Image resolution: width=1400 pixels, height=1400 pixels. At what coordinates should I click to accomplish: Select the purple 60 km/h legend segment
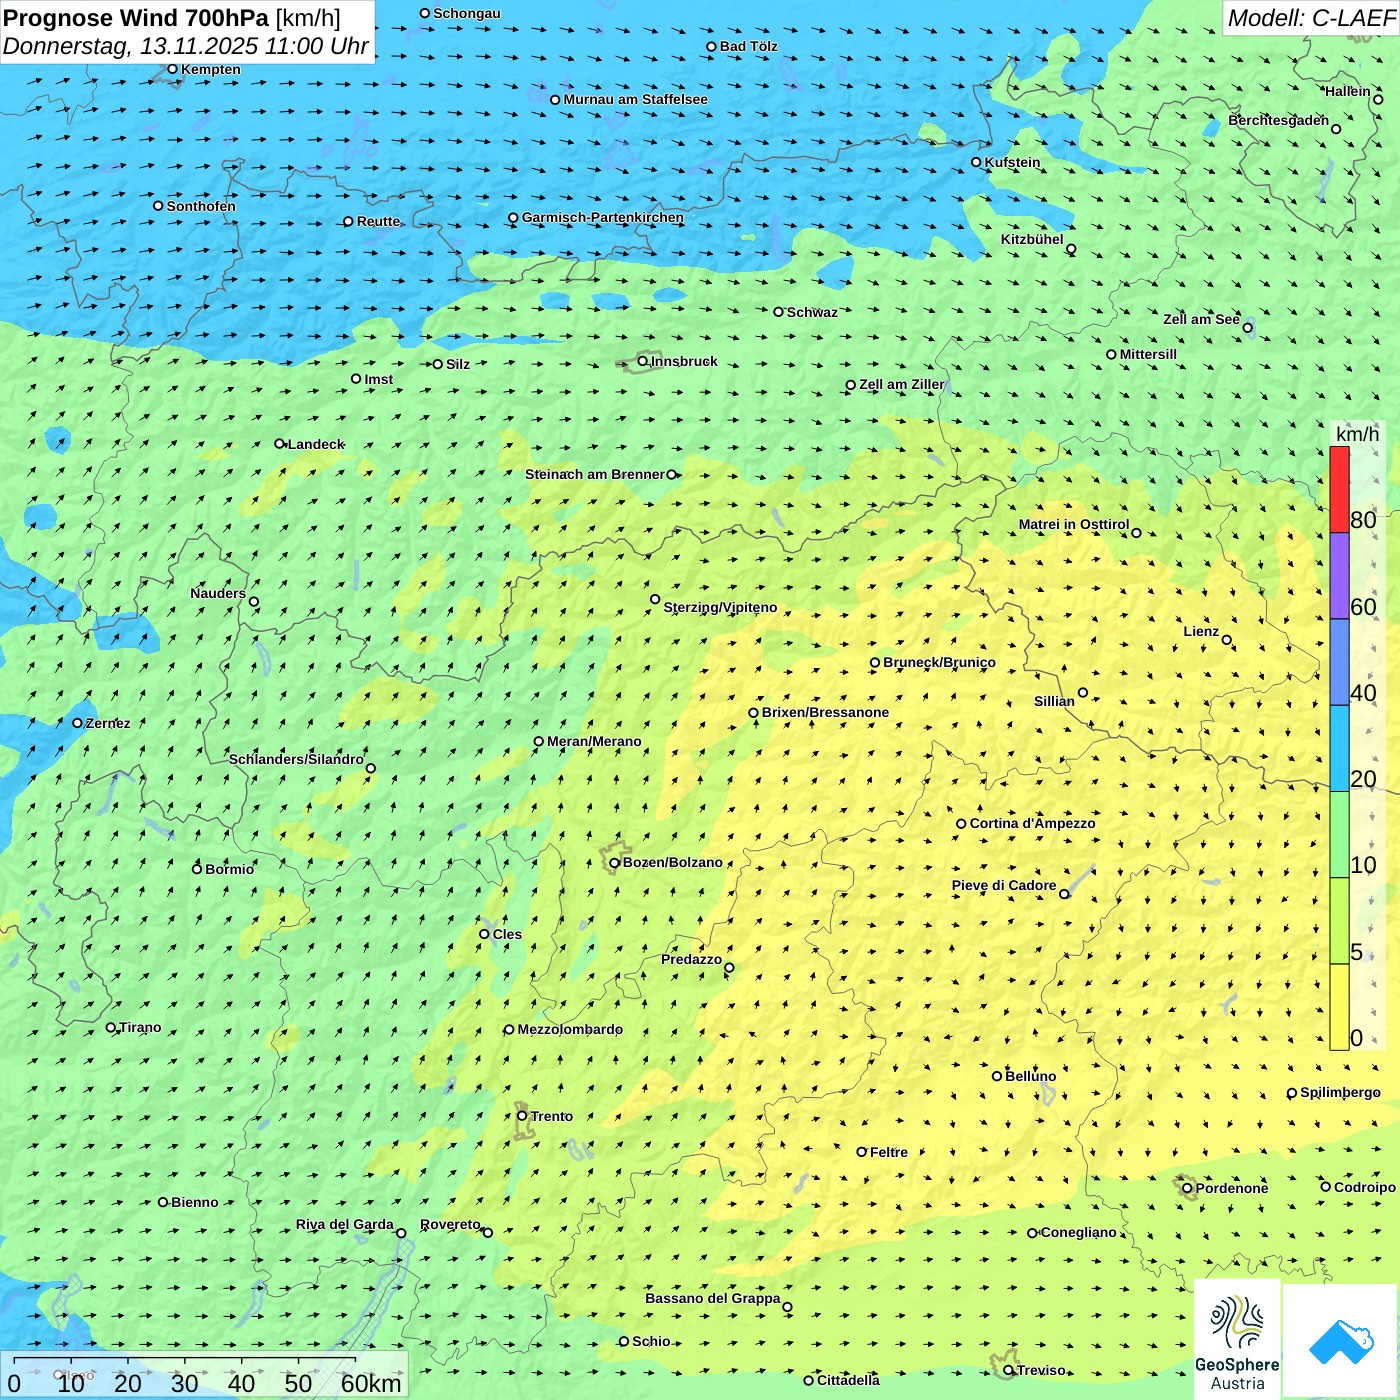click(x=1339, y=576)
